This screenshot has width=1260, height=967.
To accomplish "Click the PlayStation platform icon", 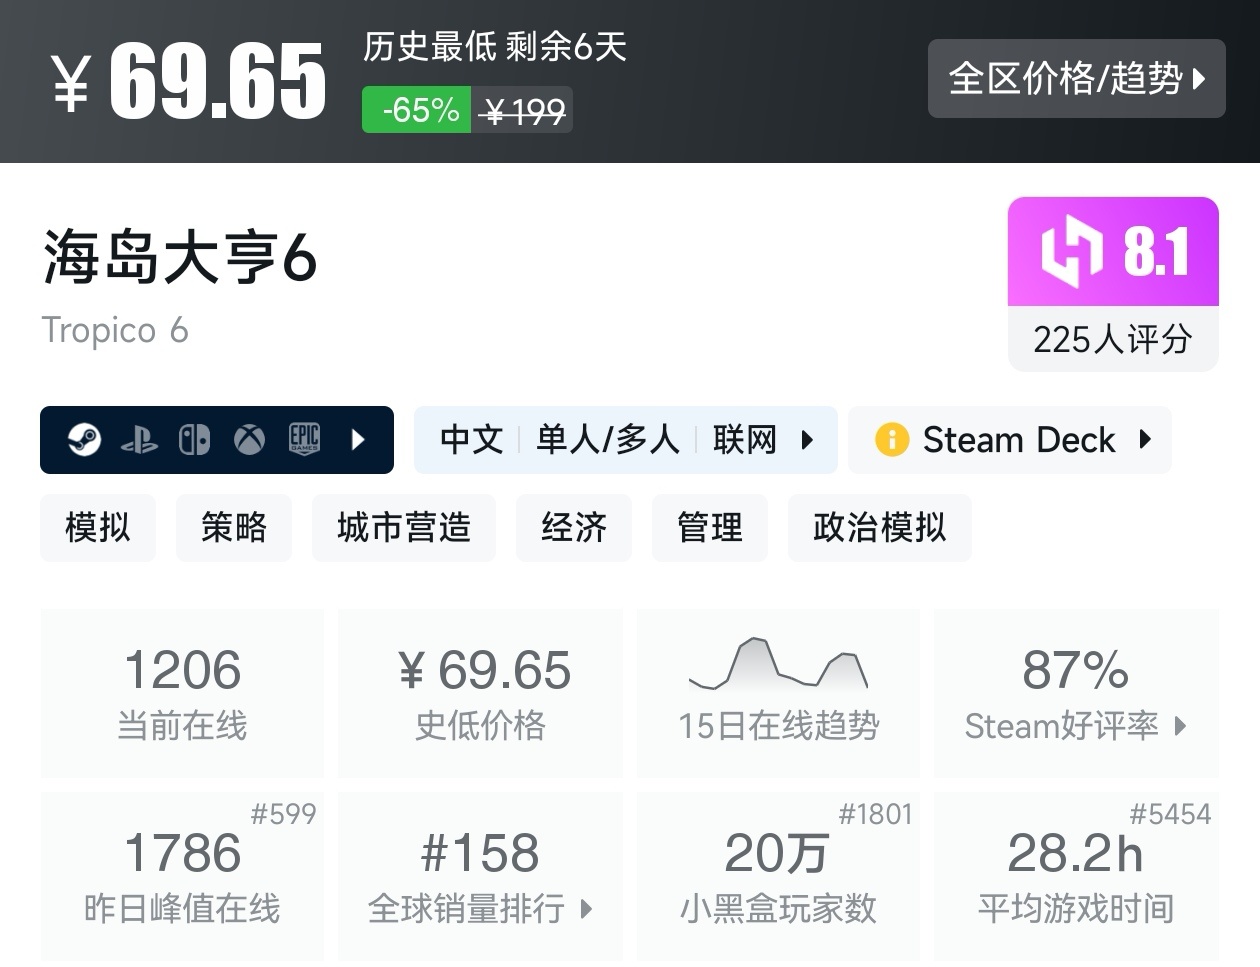I will click(139, 440).
